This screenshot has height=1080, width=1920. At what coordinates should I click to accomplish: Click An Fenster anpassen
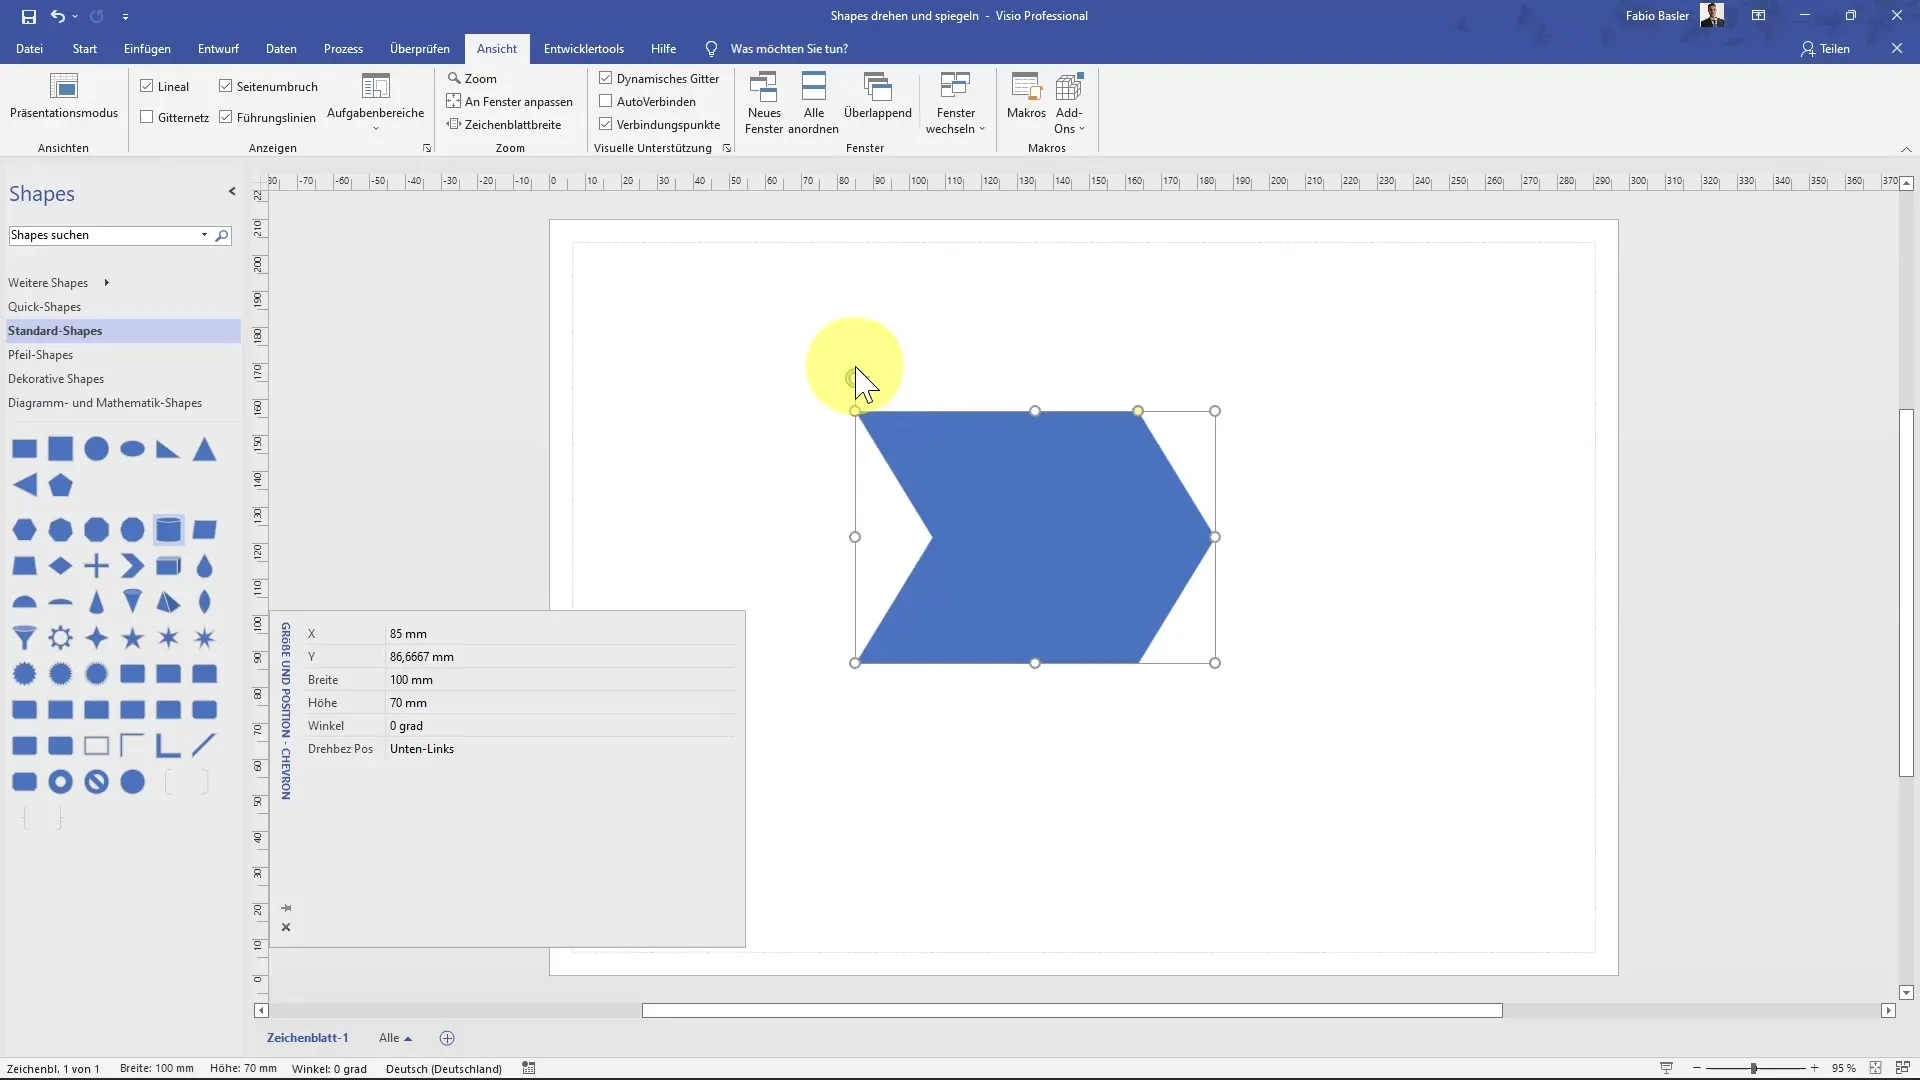(510, 101)
